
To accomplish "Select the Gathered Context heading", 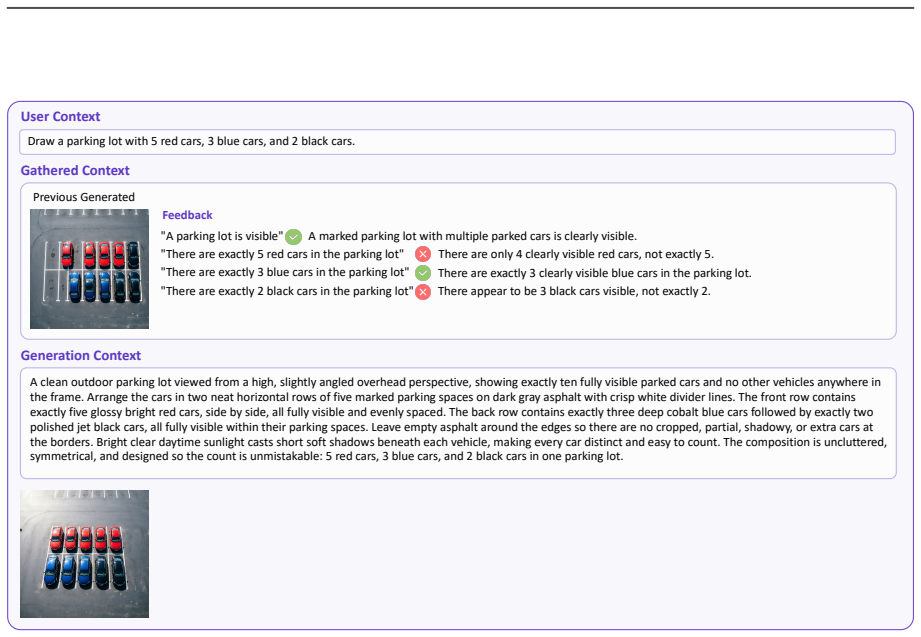I will coord(75,170).
